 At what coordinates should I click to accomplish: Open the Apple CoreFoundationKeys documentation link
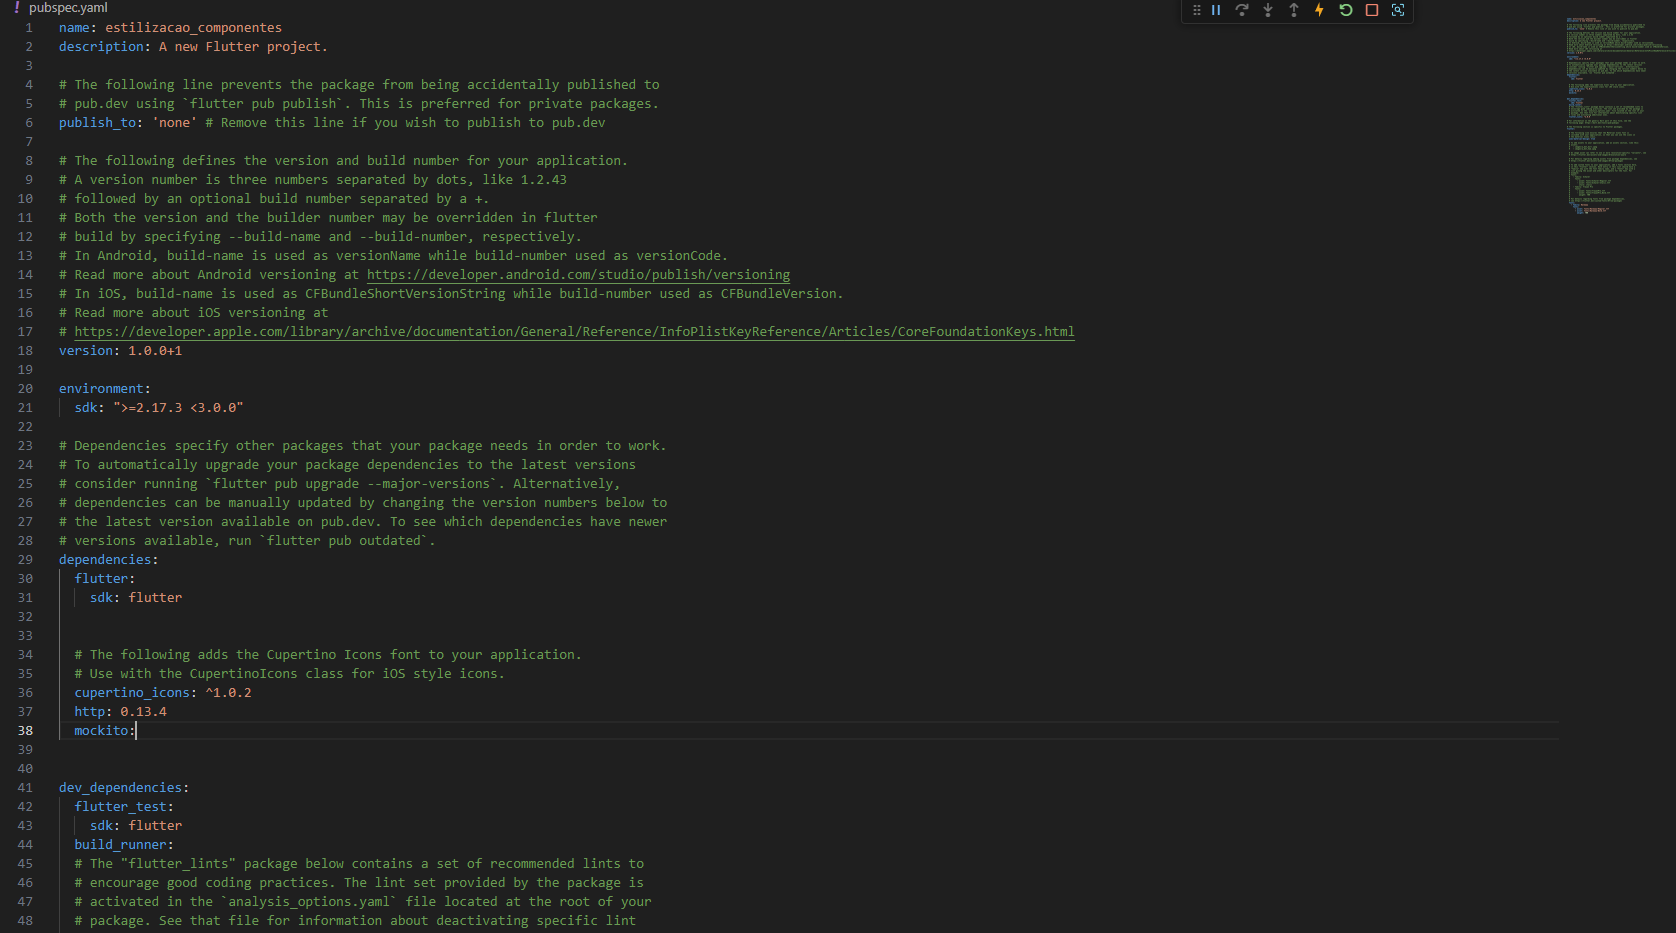(574, 332)
